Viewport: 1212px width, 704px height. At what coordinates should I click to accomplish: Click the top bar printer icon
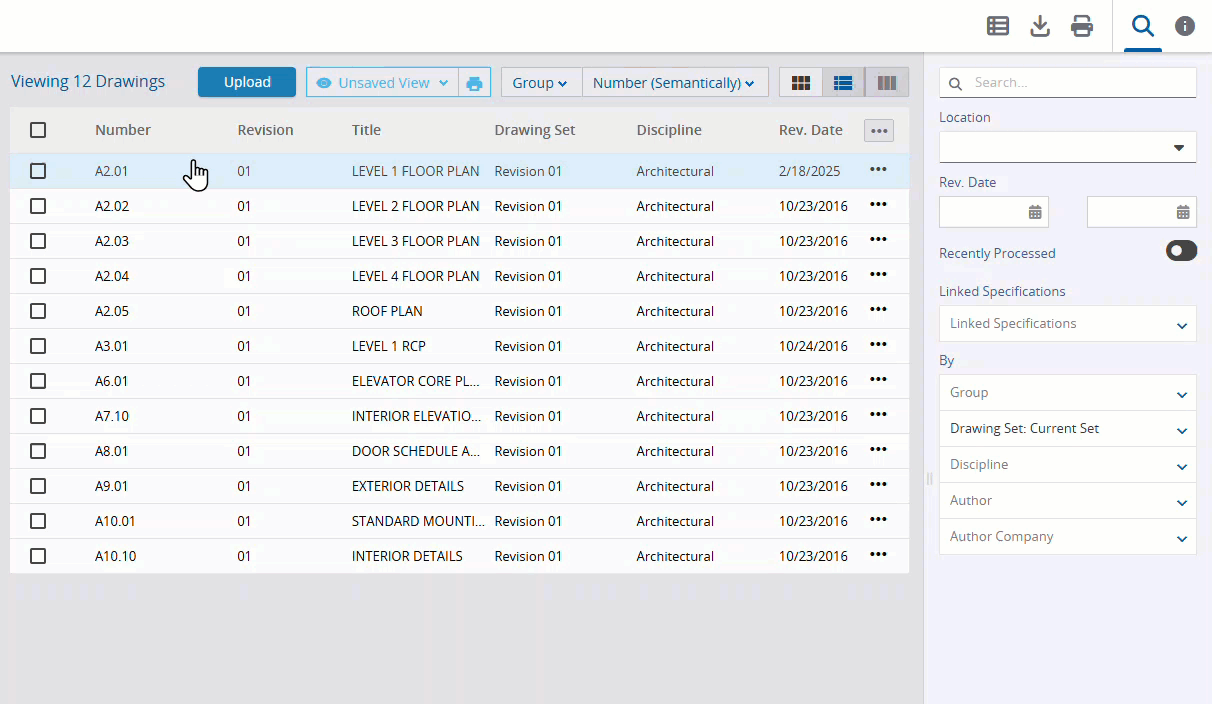1082,26
